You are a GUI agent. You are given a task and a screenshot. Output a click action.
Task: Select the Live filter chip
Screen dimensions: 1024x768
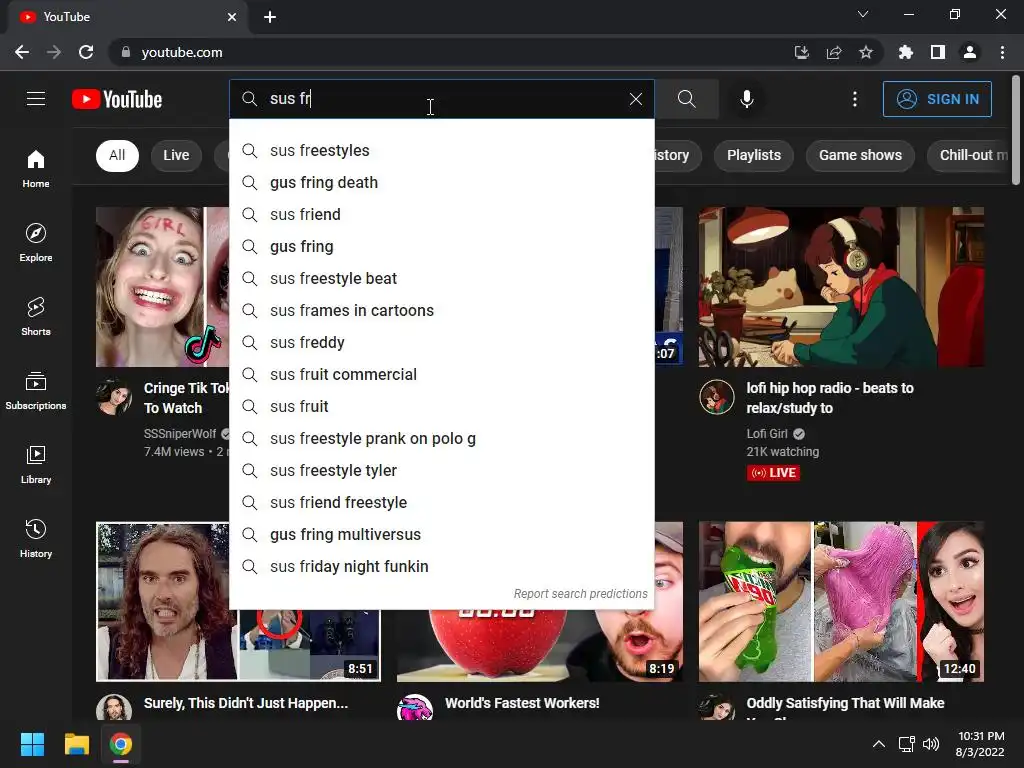(x=176, y=155)
